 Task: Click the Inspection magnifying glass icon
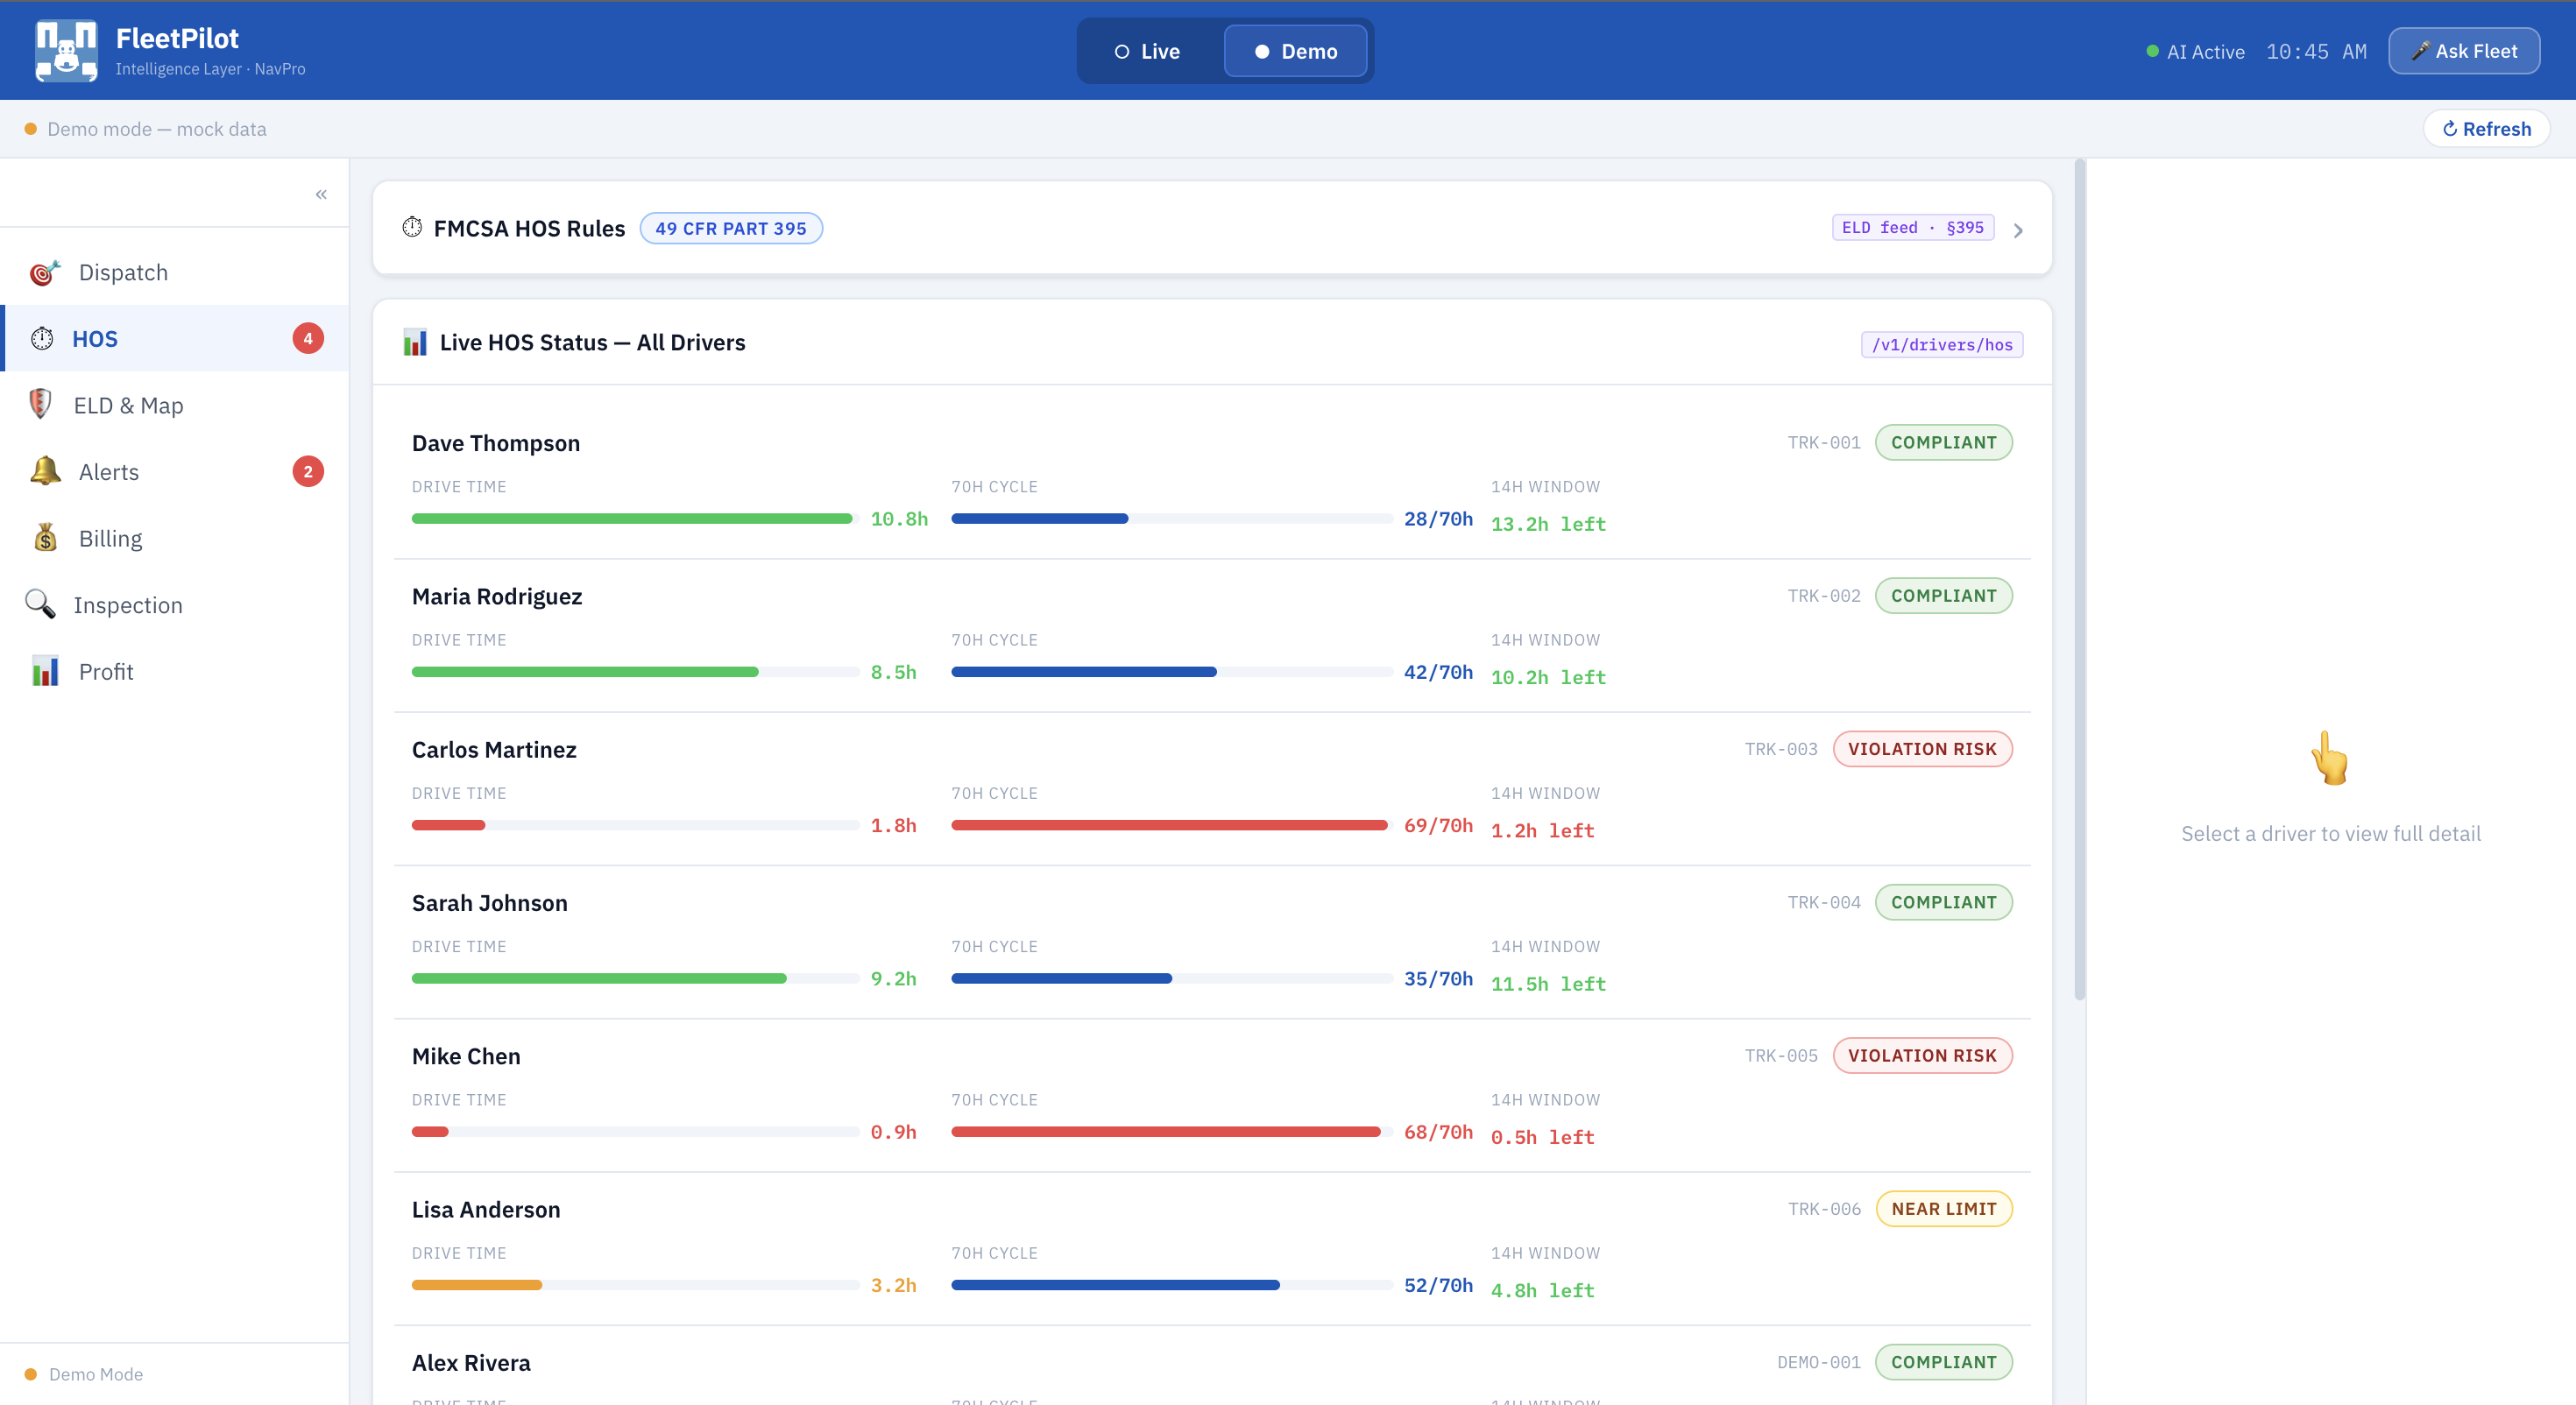click(x=40, y=604)
